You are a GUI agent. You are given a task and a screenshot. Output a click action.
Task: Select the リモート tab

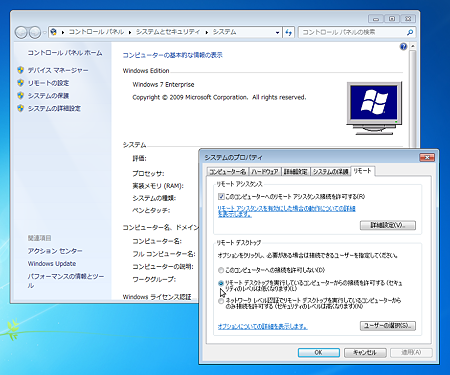pos(363,171)
